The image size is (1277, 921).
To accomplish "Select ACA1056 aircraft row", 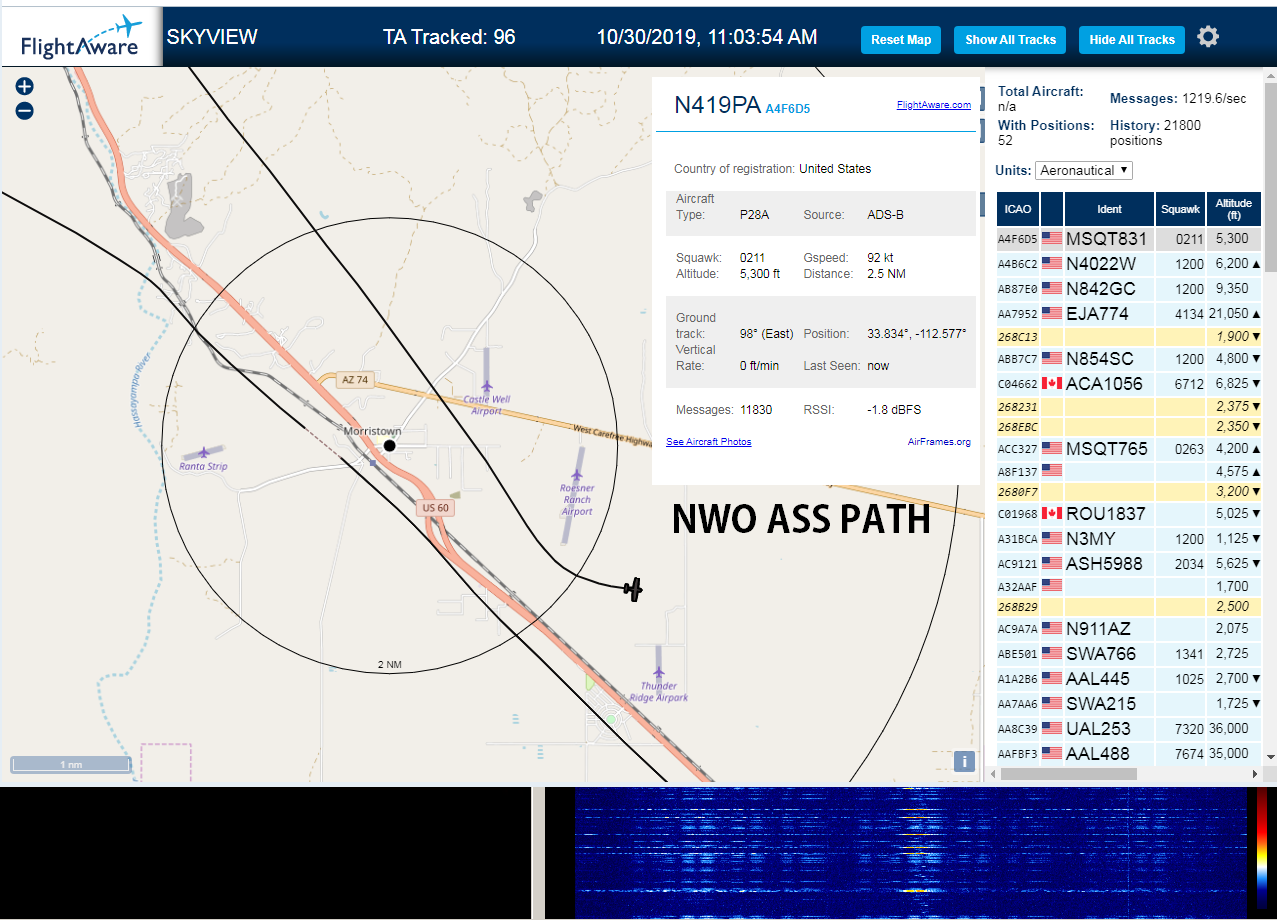I will coord(1129,384).
